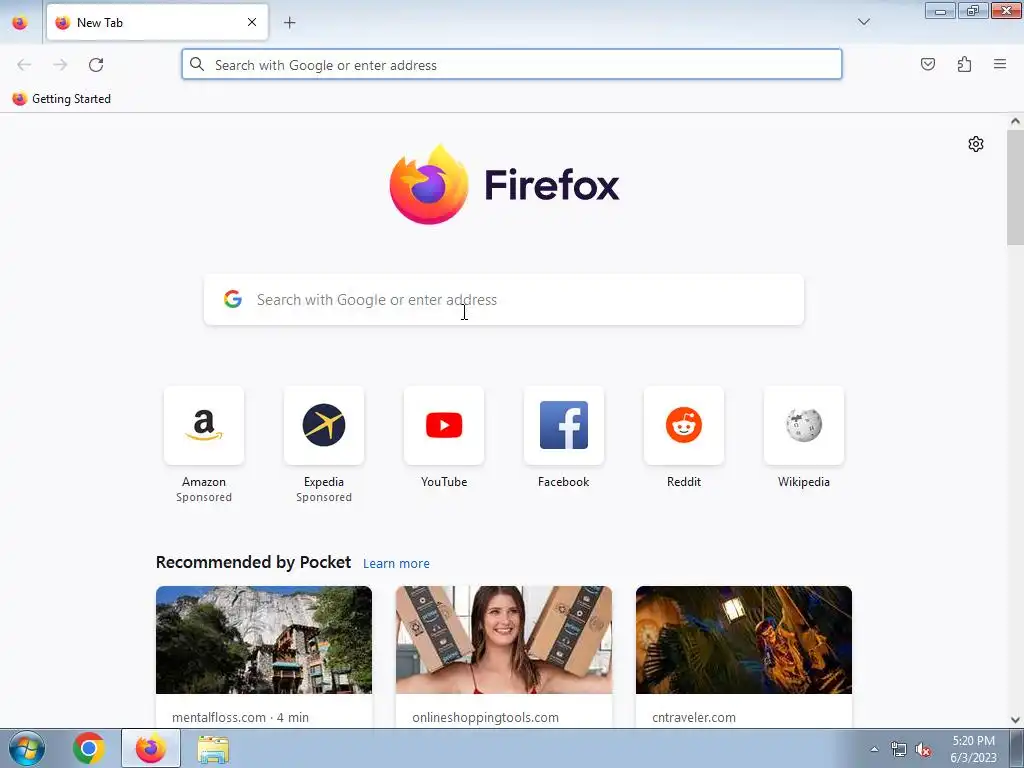This screenshot has height=768, width=1024.
Task: Open the Getting Started bookmark
Action: point(61,99)
